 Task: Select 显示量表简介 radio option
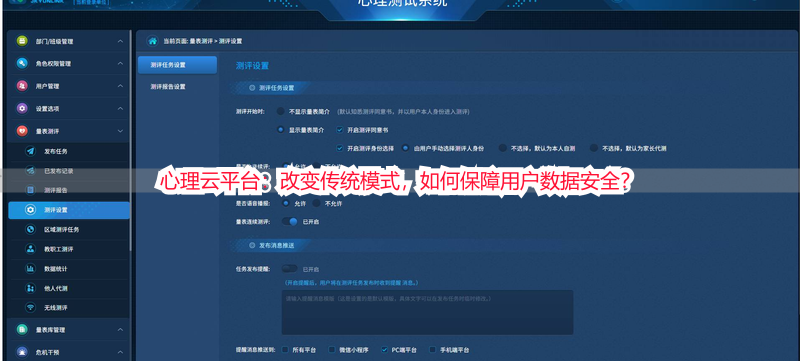[281, 130]
